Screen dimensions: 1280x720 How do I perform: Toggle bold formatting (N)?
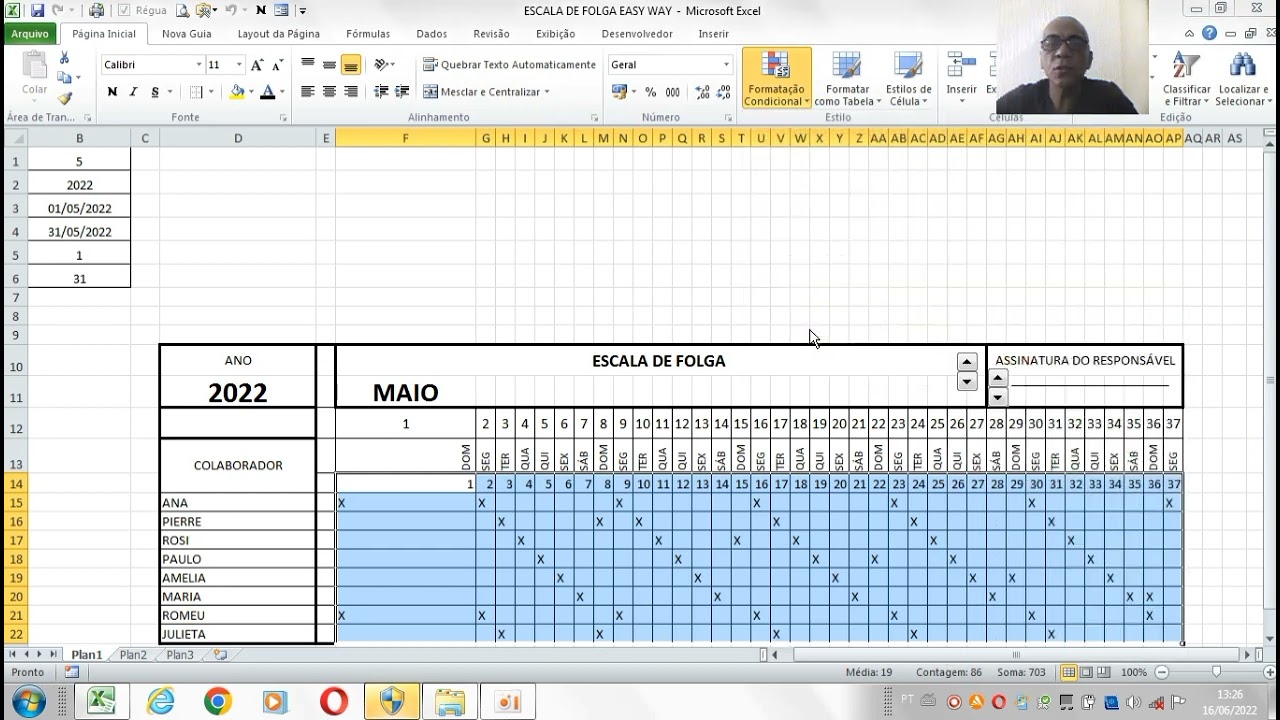112,92
